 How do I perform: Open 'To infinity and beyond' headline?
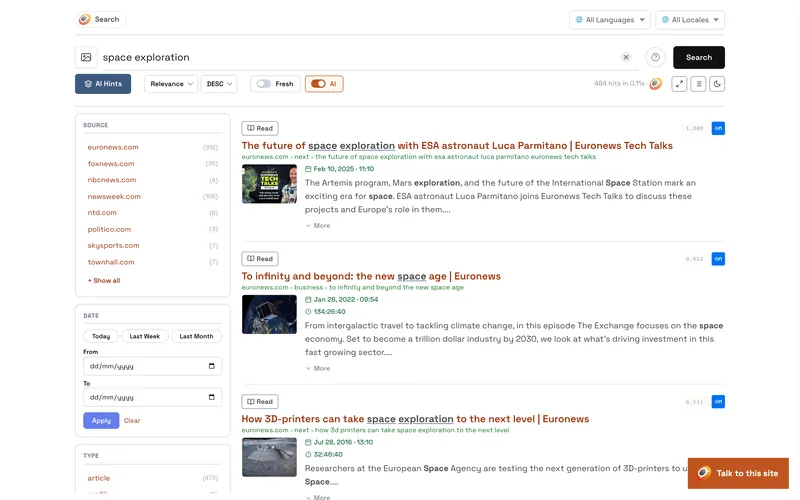click(x=371, y=276)
